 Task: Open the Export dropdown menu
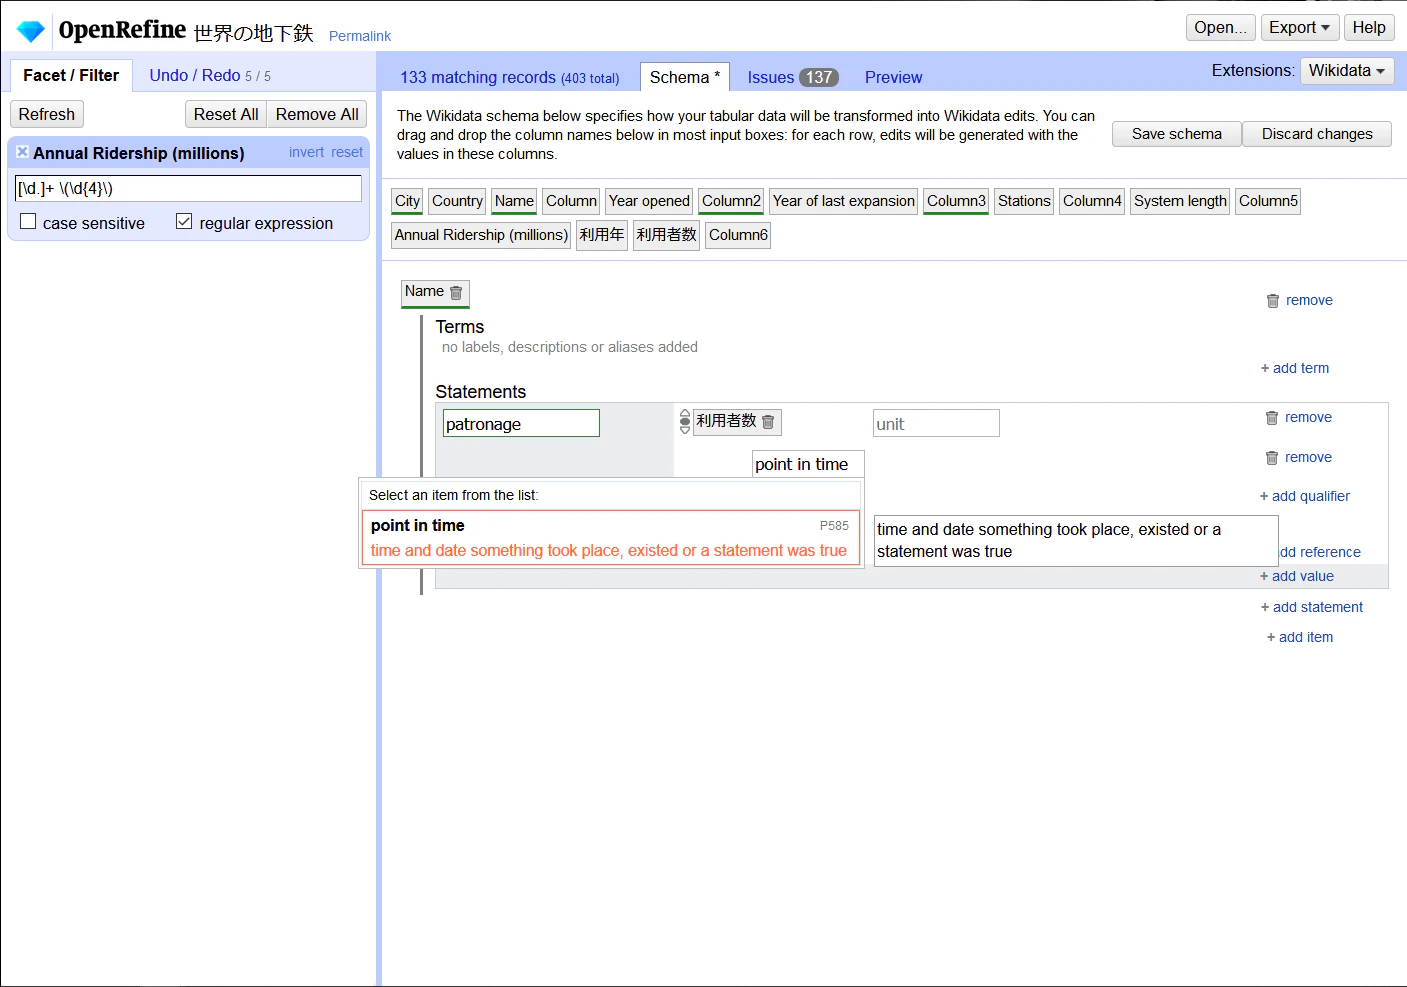[1299, 28]
